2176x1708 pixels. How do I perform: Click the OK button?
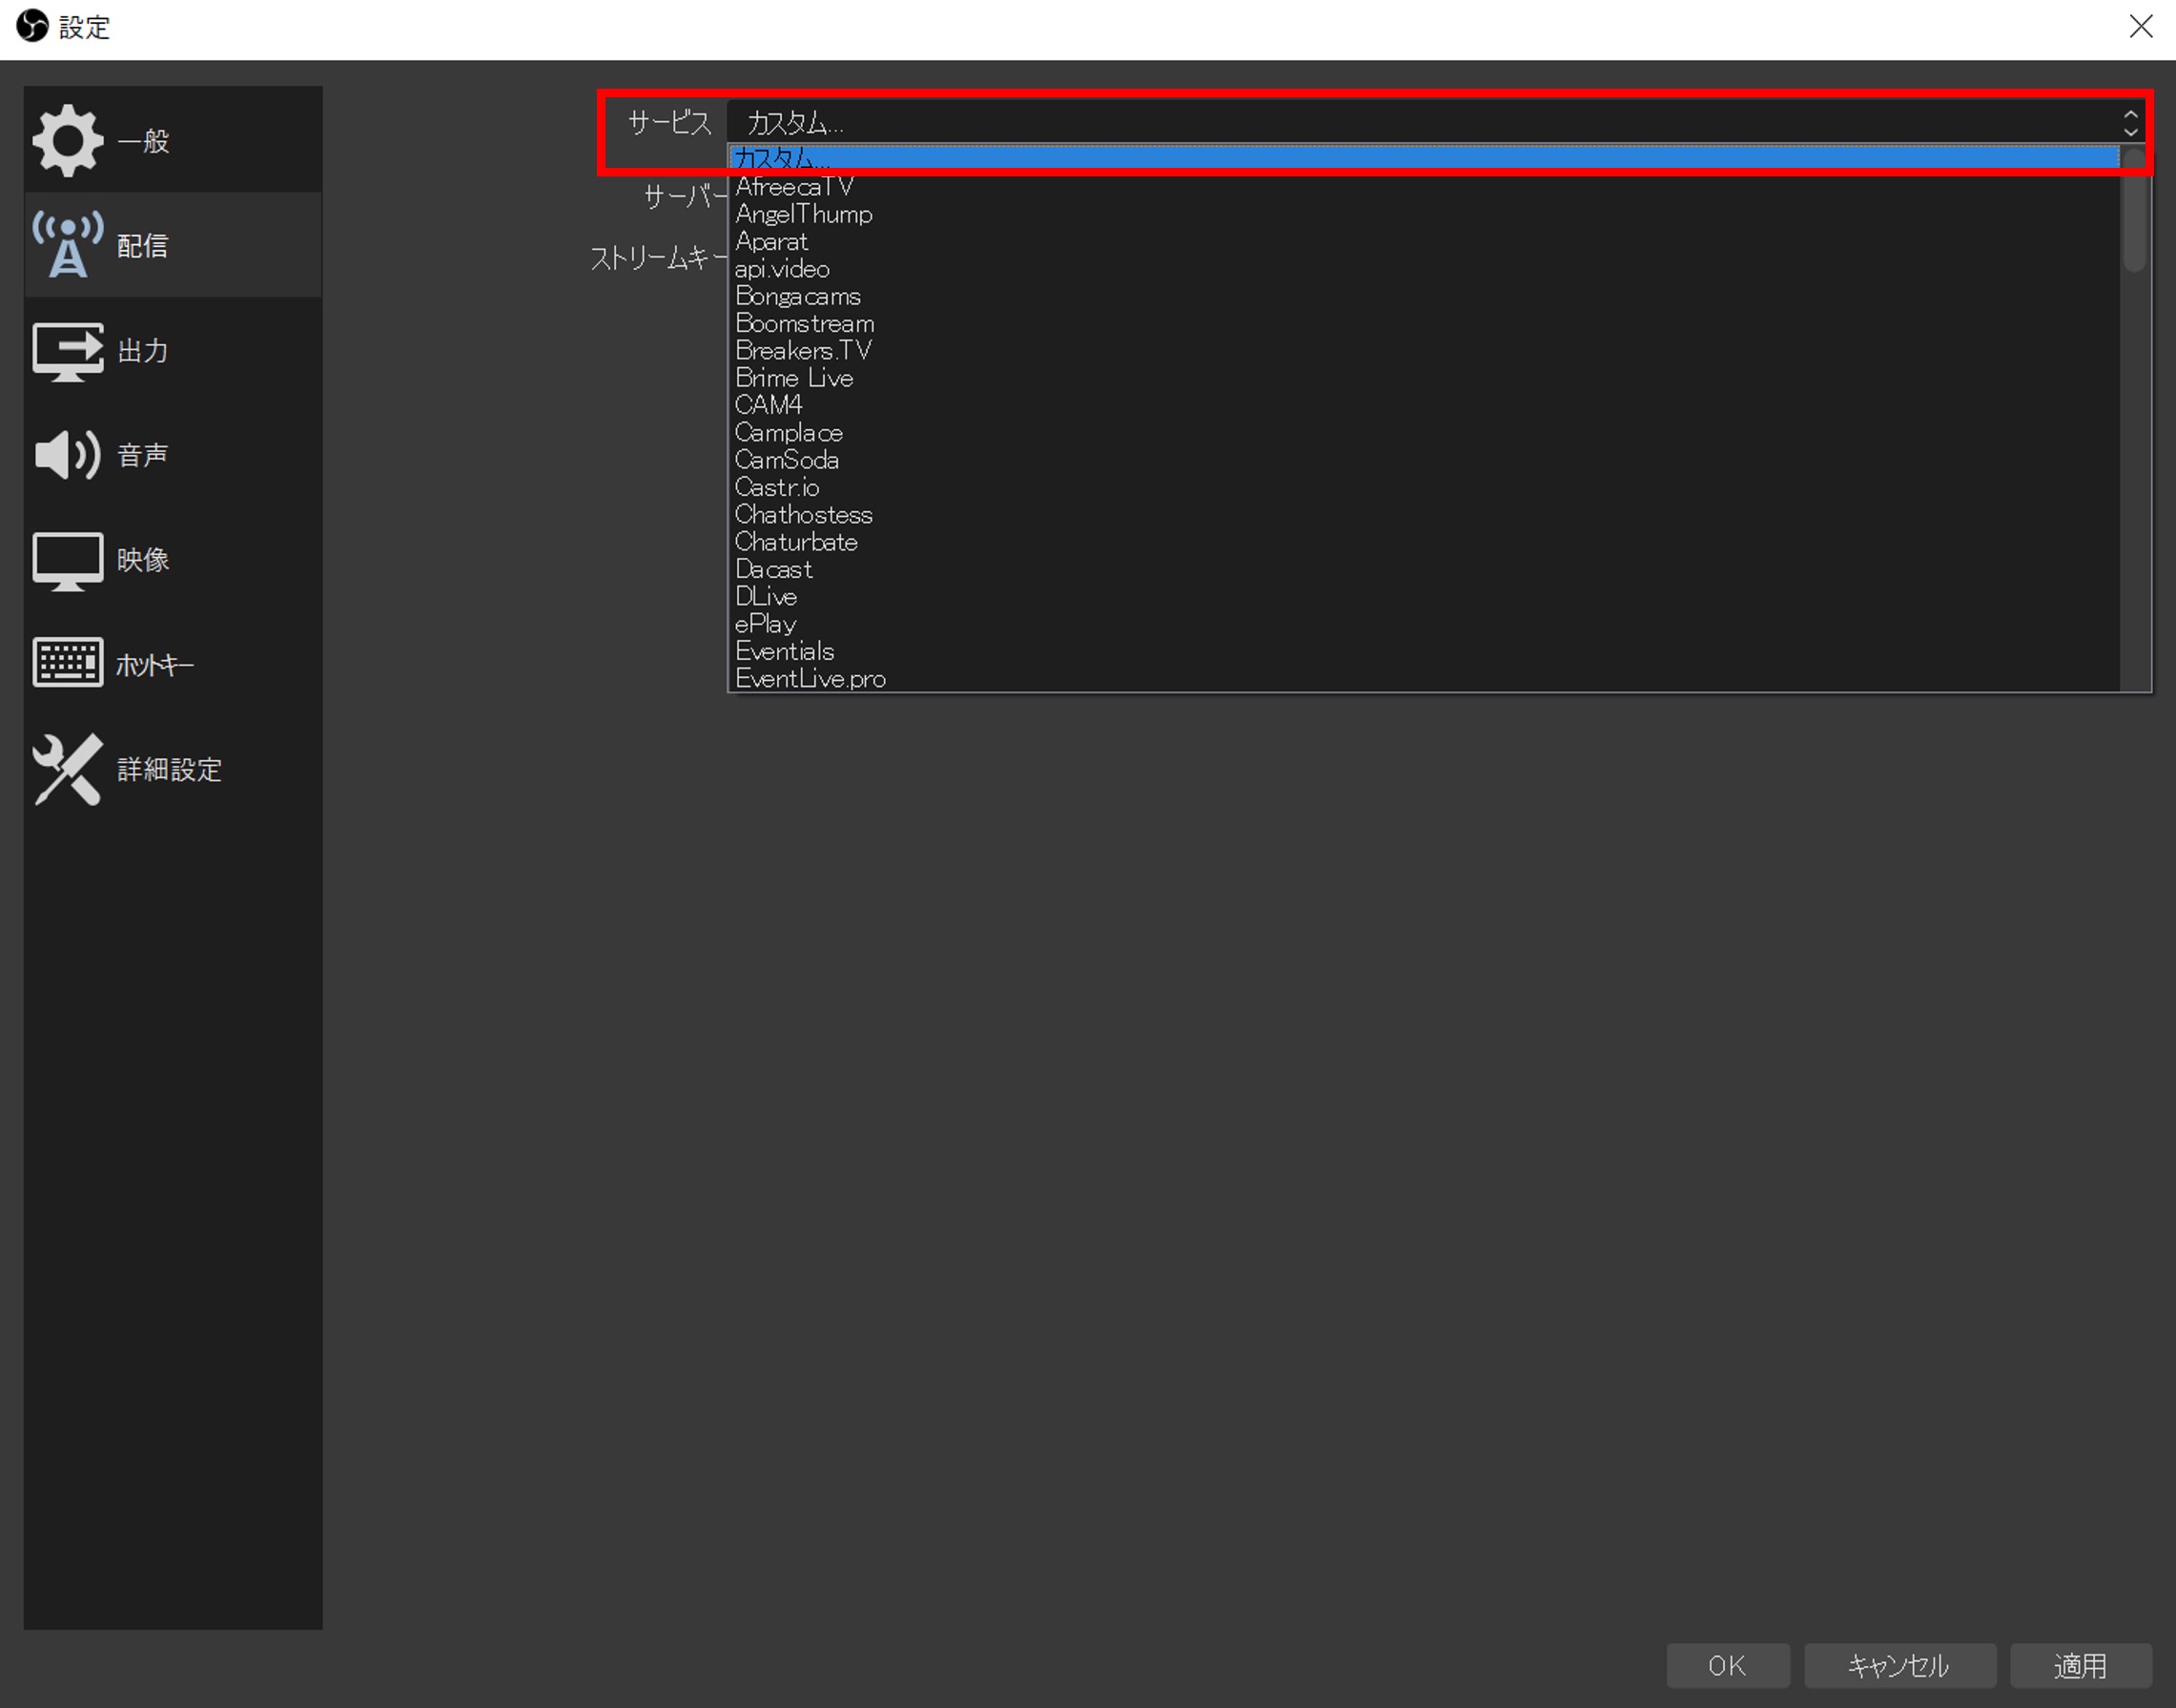(1727, 1665)
